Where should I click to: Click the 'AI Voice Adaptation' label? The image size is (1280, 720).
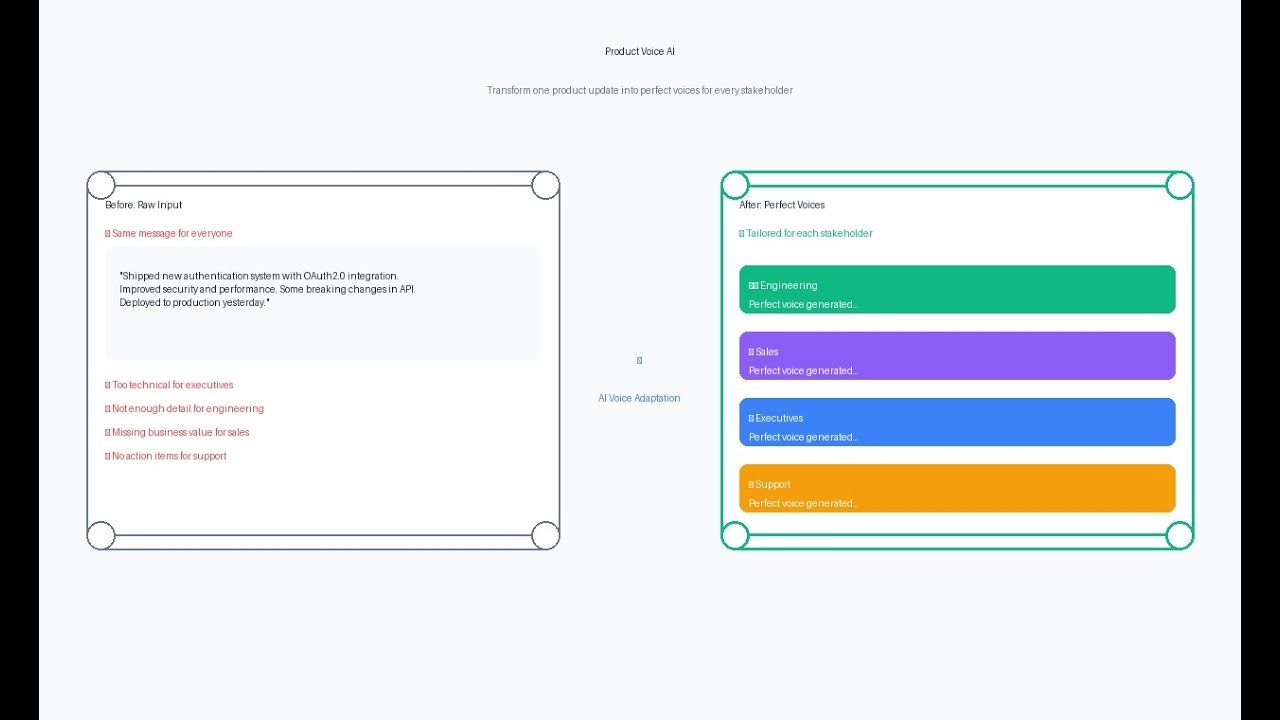[639, 397]
